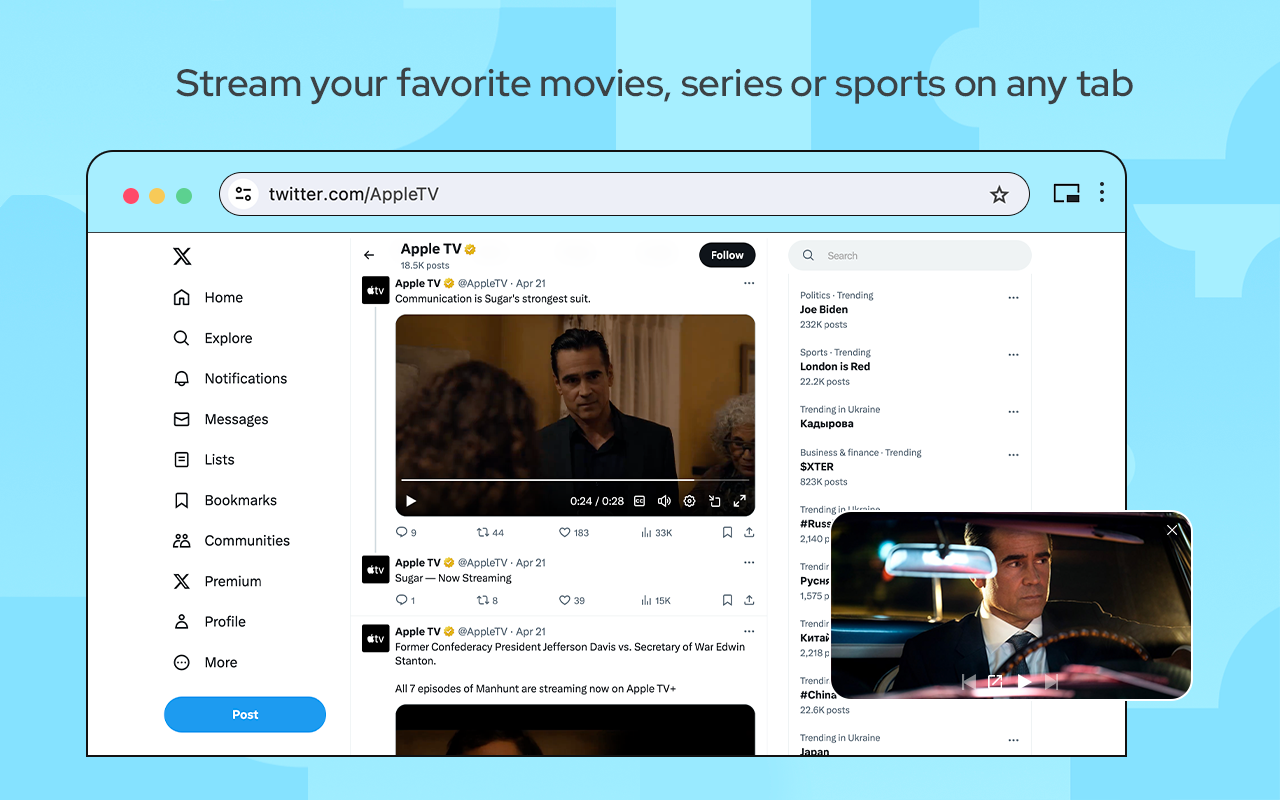Viewport: 1280px width, 800px height.
Task: Bookmark page with the star icon
Action: point(999,194)
